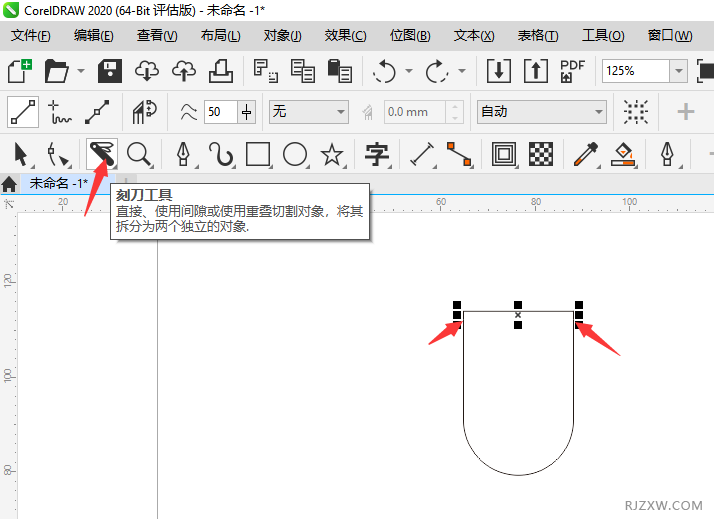Open the 编辑(E) menu
Screen dimensions: 714x519
pos(94,35)
